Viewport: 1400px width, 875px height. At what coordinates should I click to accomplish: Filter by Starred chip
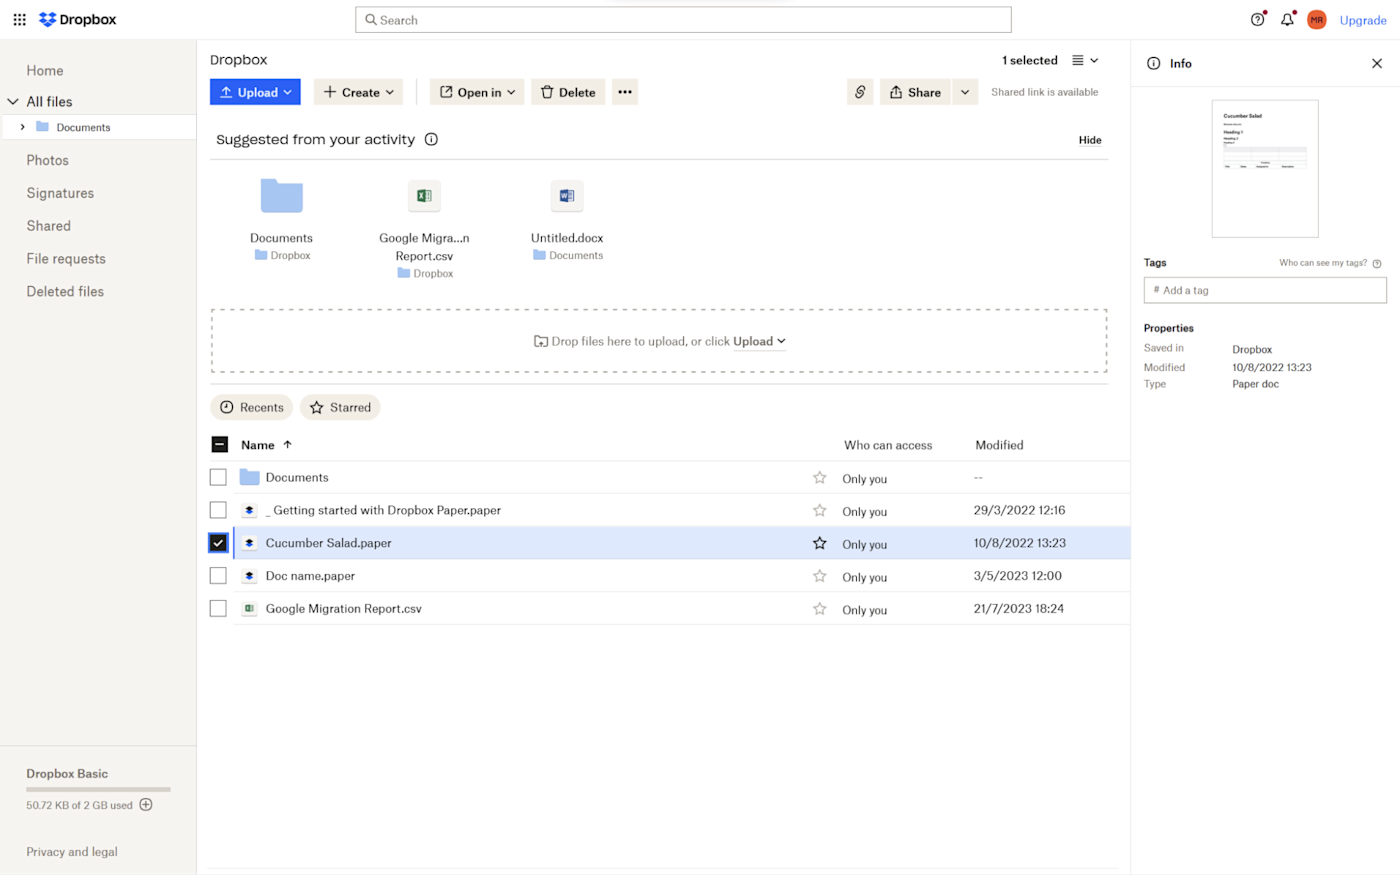[340, 407]
